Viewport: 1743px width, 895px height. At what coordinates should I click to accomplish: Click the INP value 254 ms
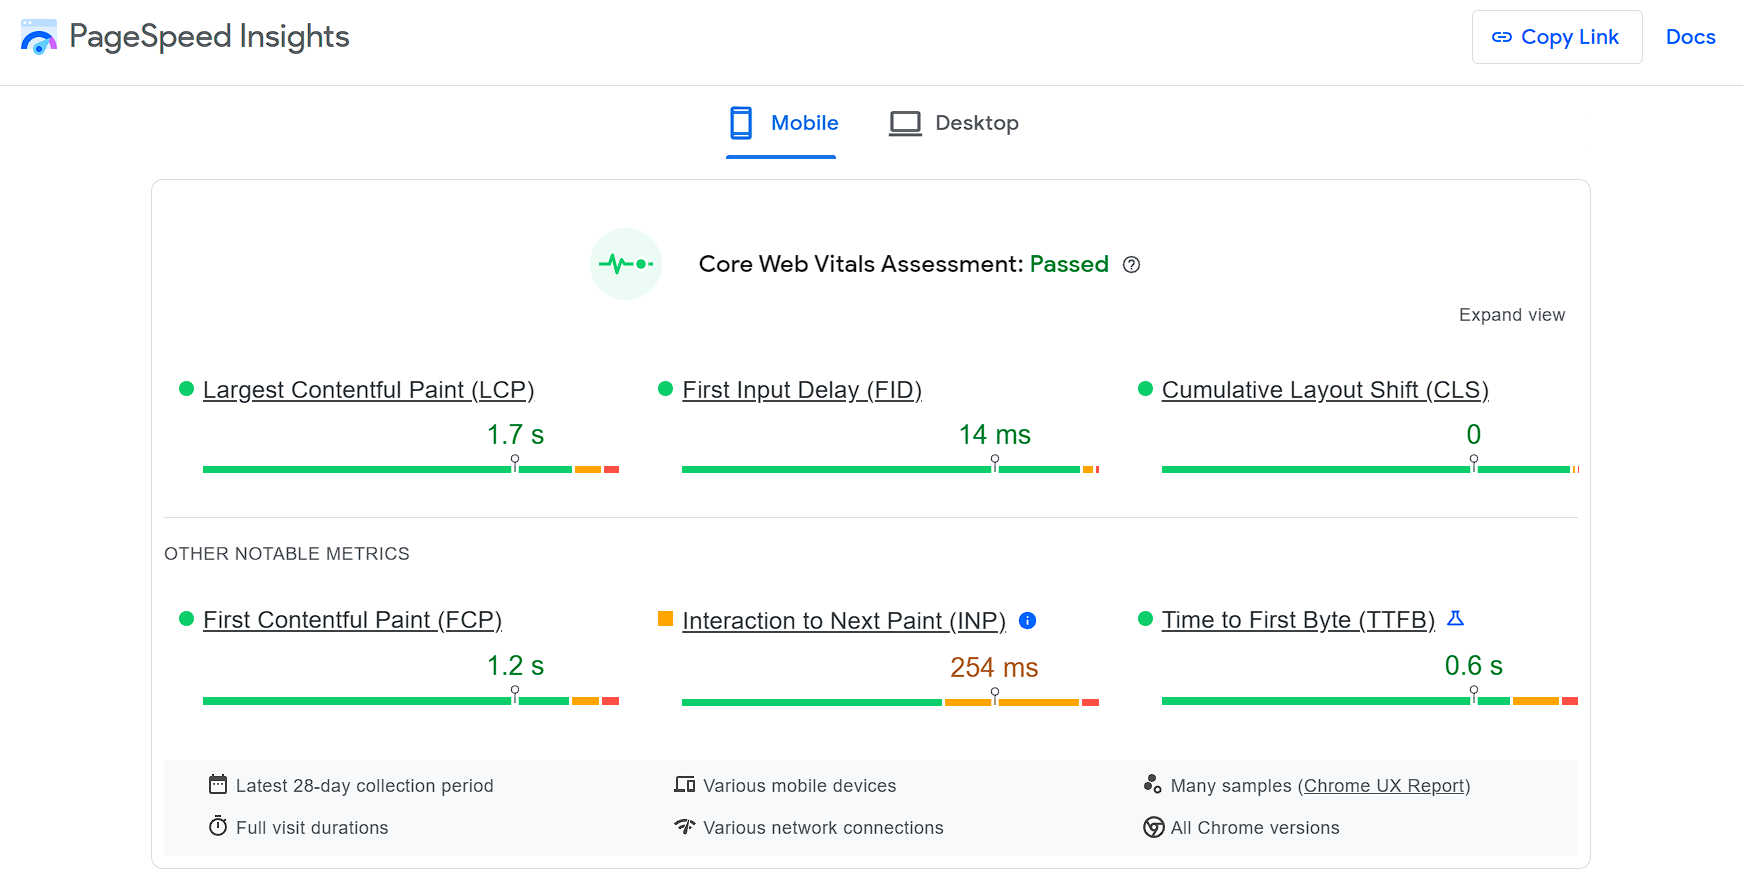994,668
